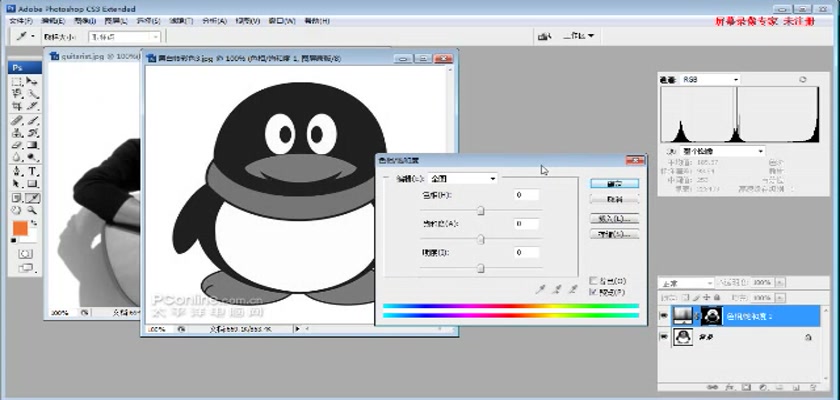This screenshot has width=840, height=400.
Task: Select the Gradient tool
Action: tap(32, 145)
